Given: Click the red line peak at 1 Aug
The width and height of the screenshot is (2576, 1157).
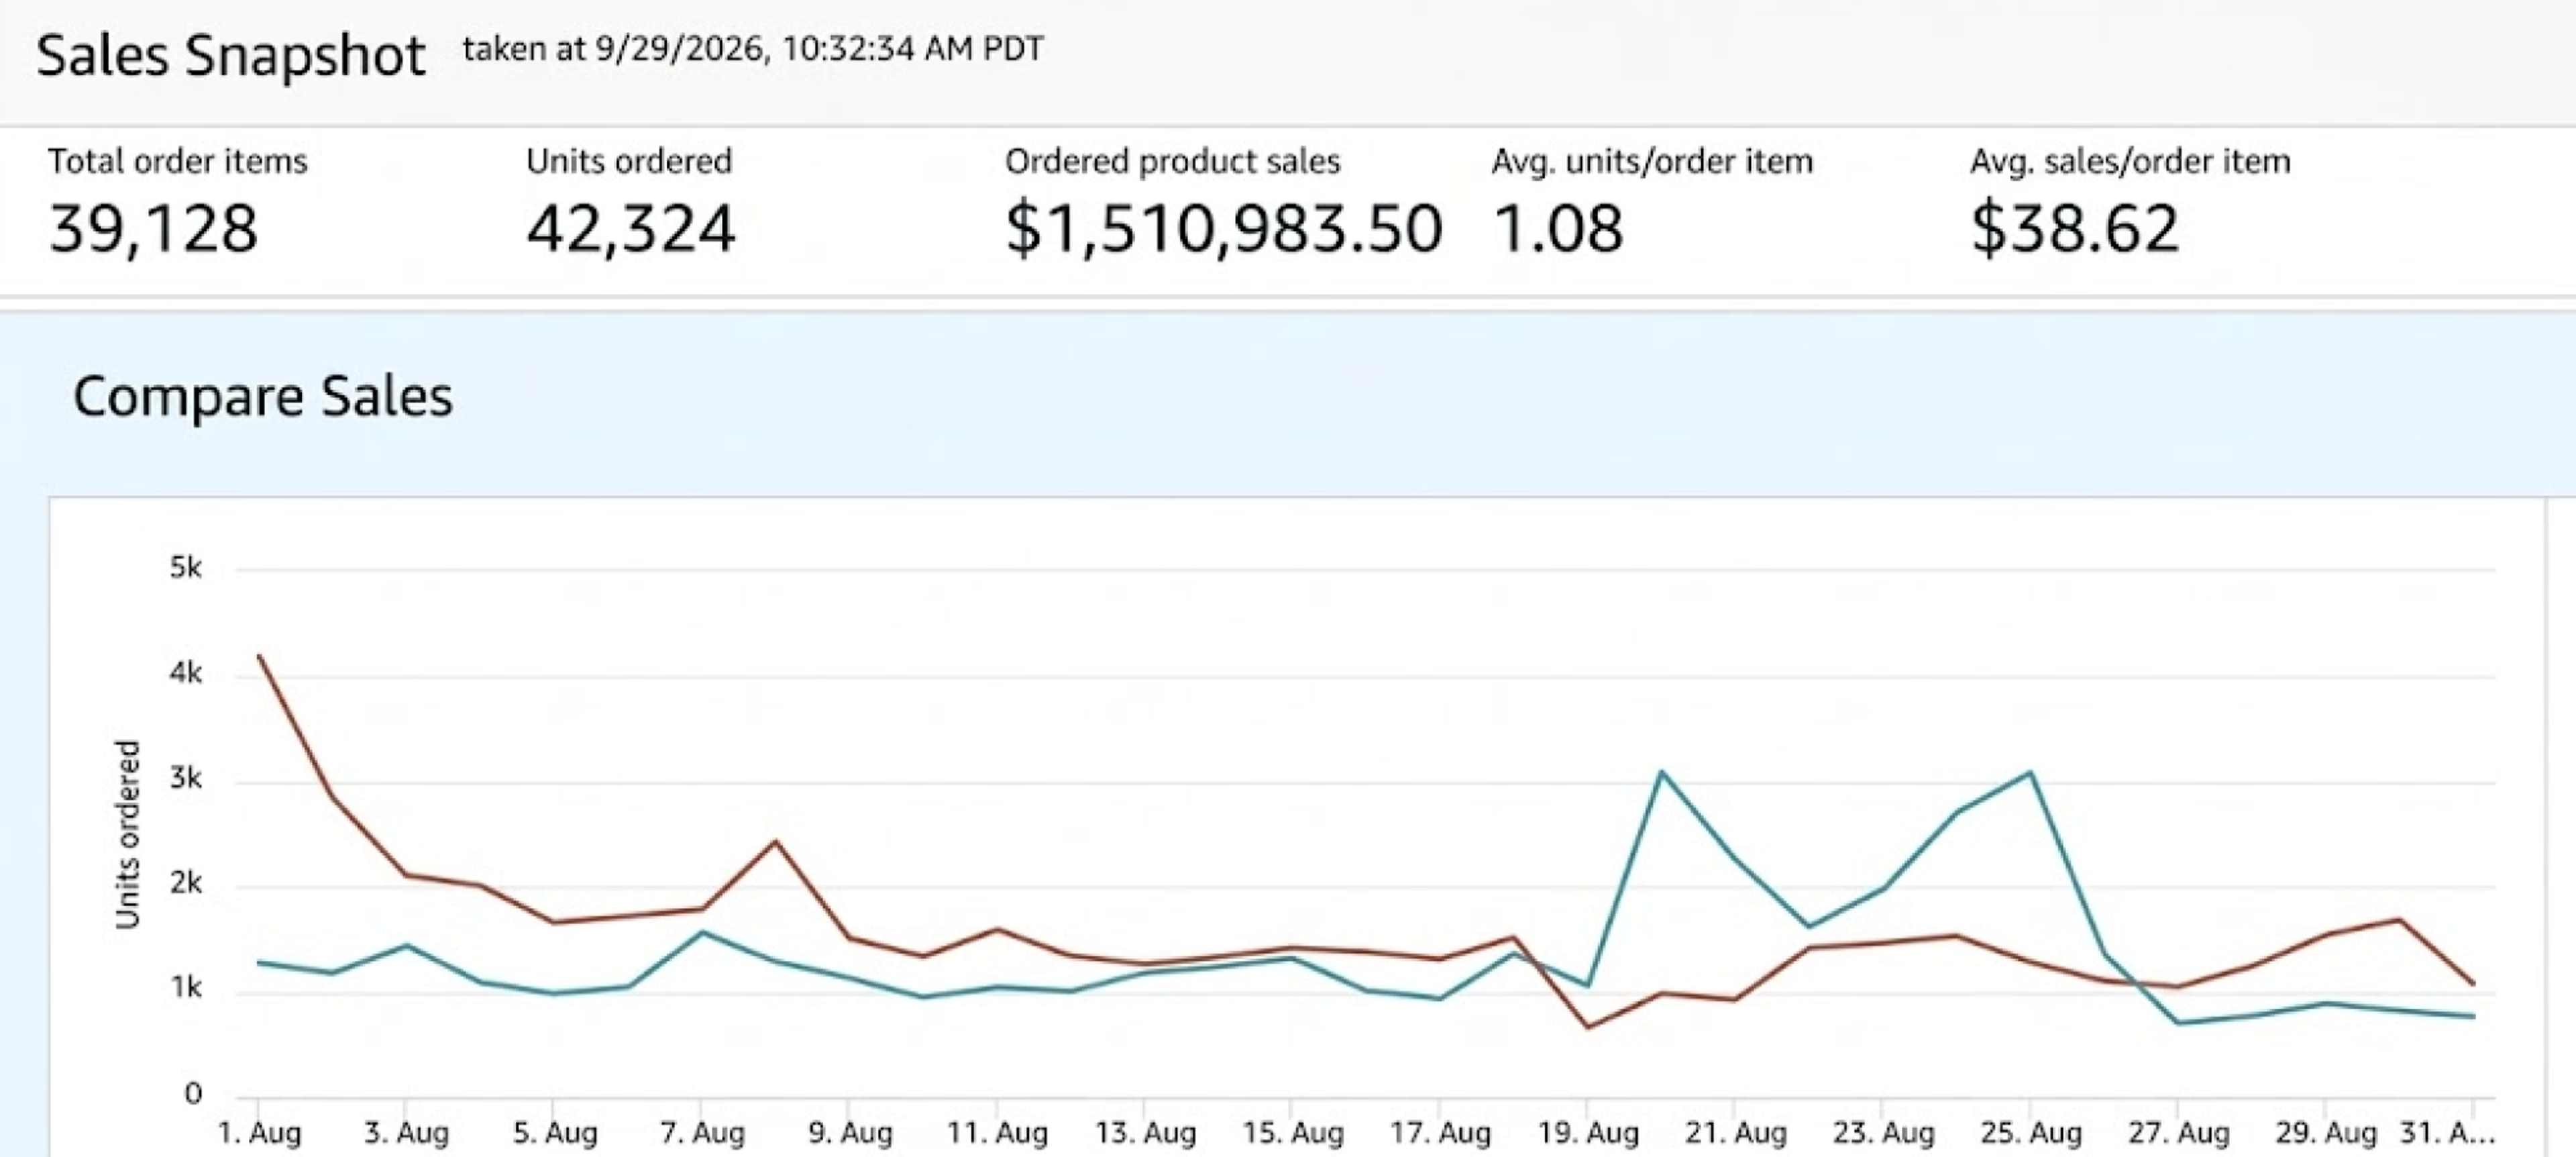Looking at the screenshot, I should 259,656.
